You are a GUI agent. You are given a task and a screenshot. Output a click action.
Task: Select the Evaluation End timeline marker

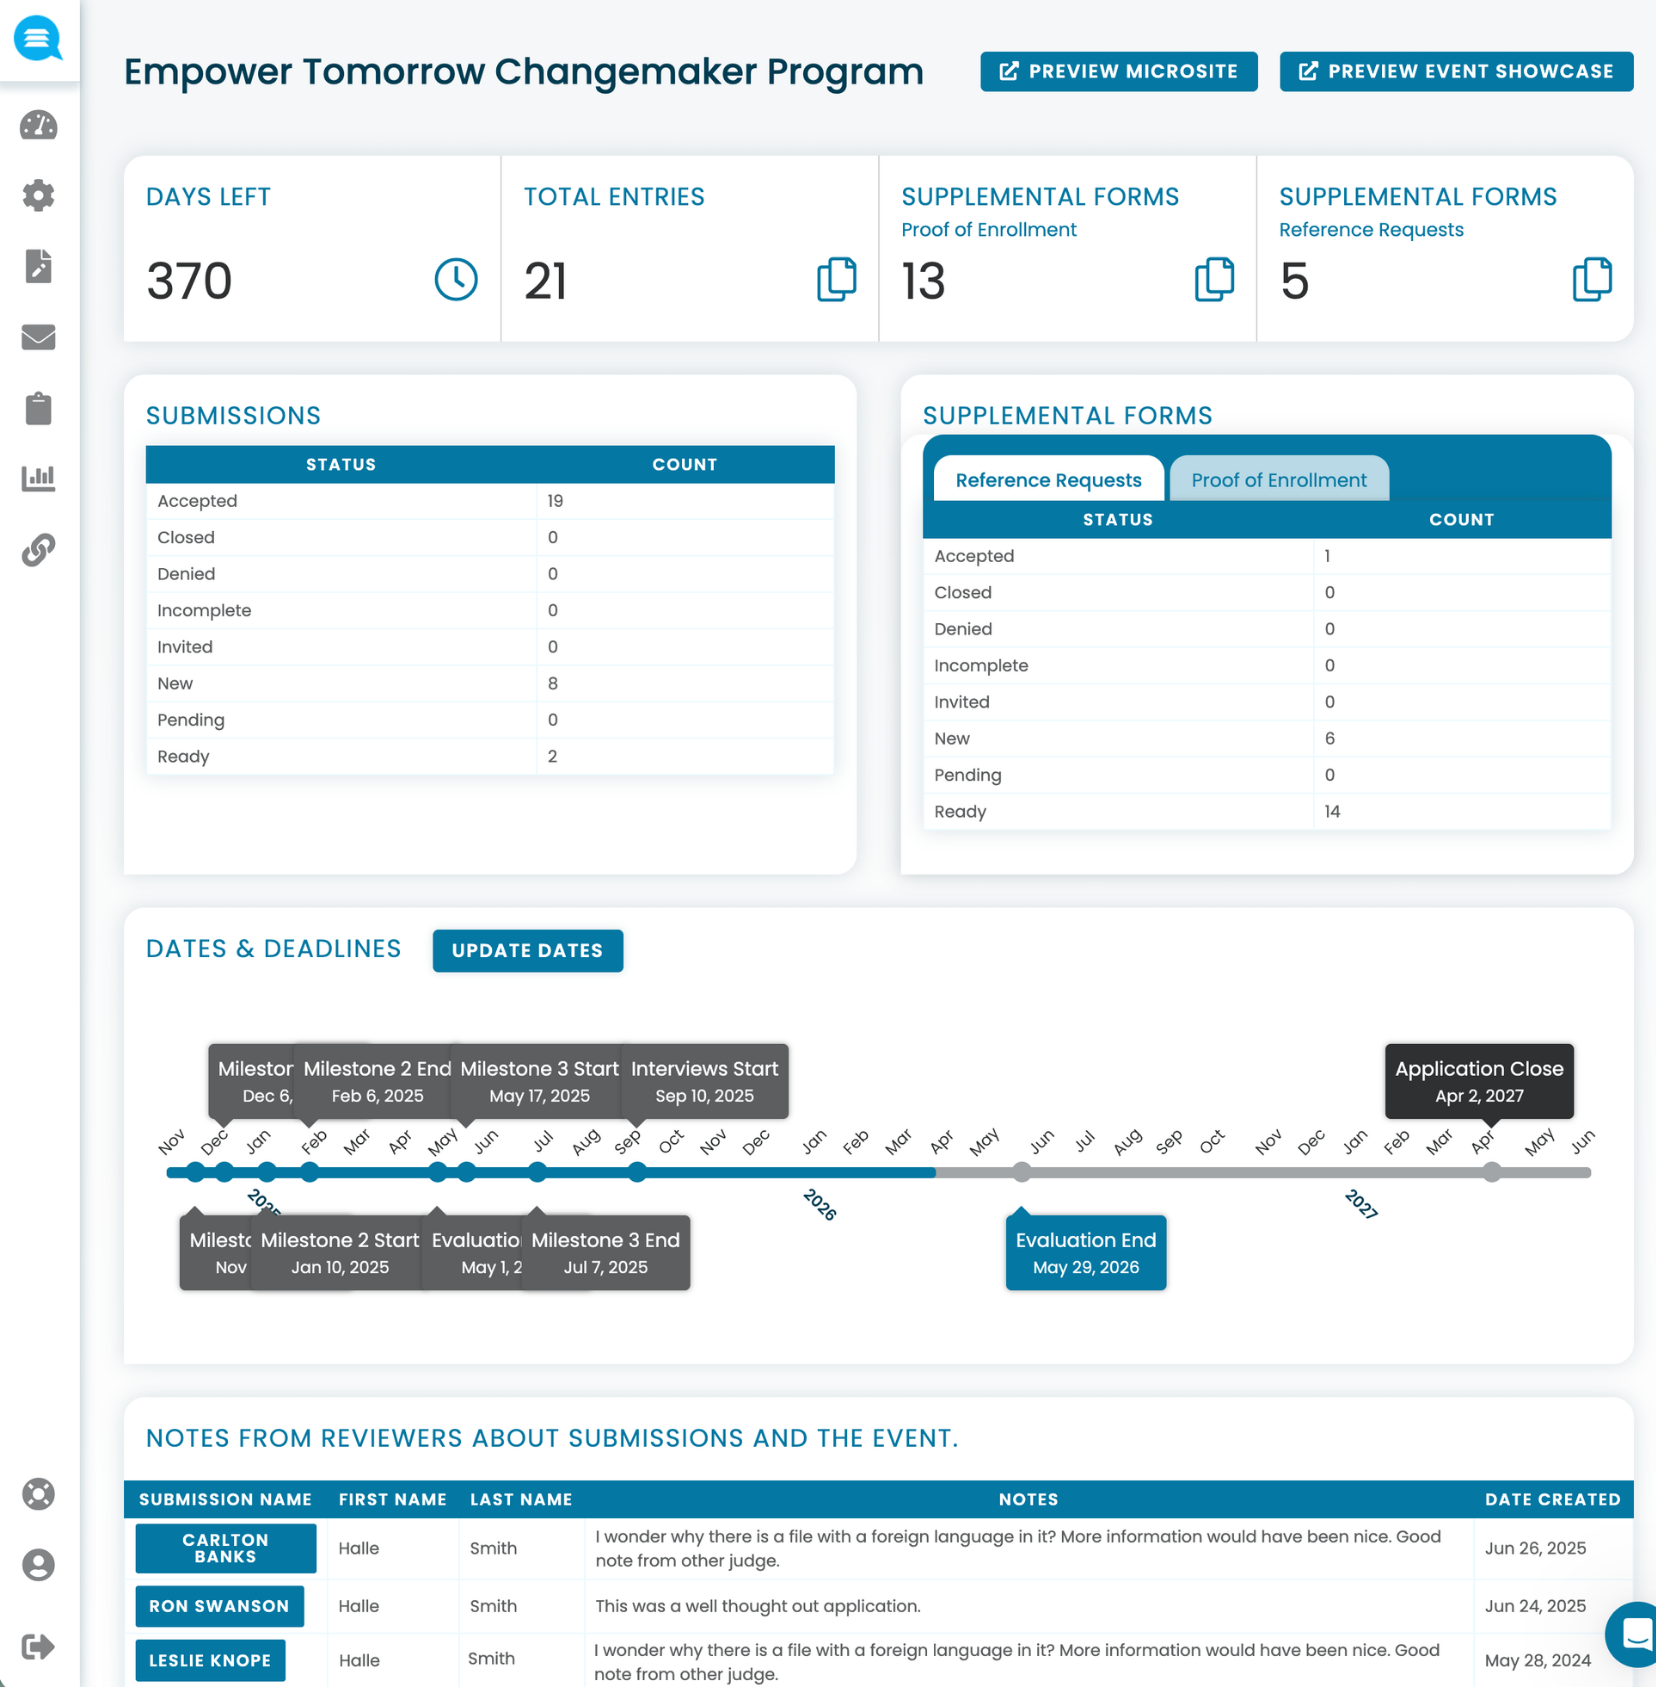tap(1085, 1252)
